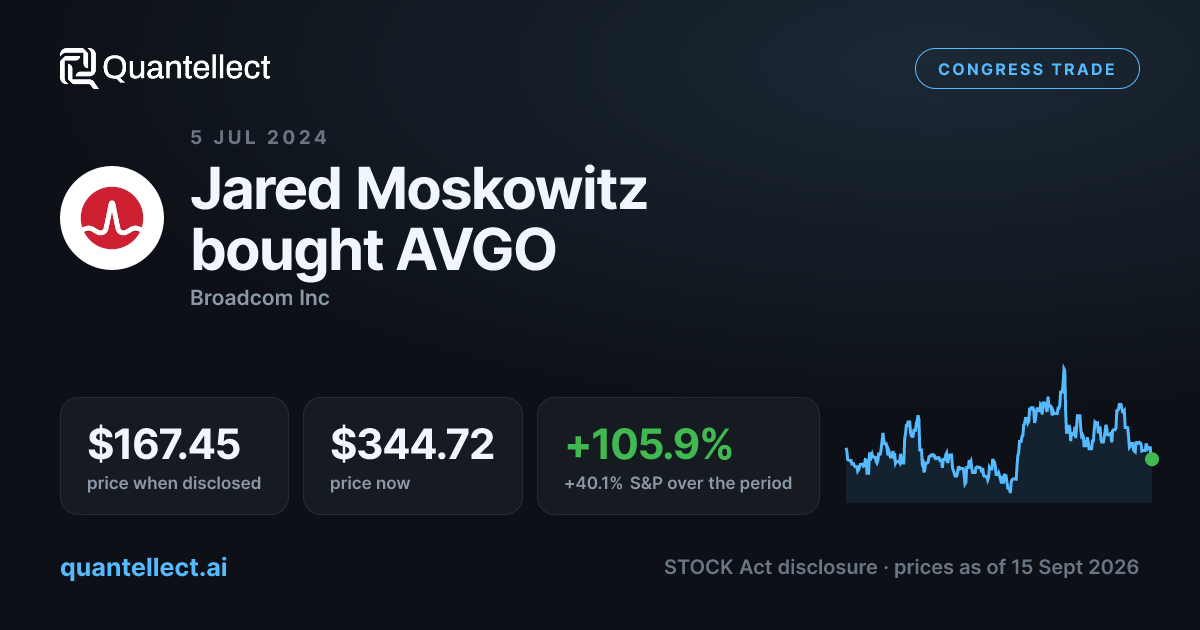This screenshot has width=1200, height=630.
Task: Click the prices as of 15 Sept 2026 note
Action: pos(1017,567)
